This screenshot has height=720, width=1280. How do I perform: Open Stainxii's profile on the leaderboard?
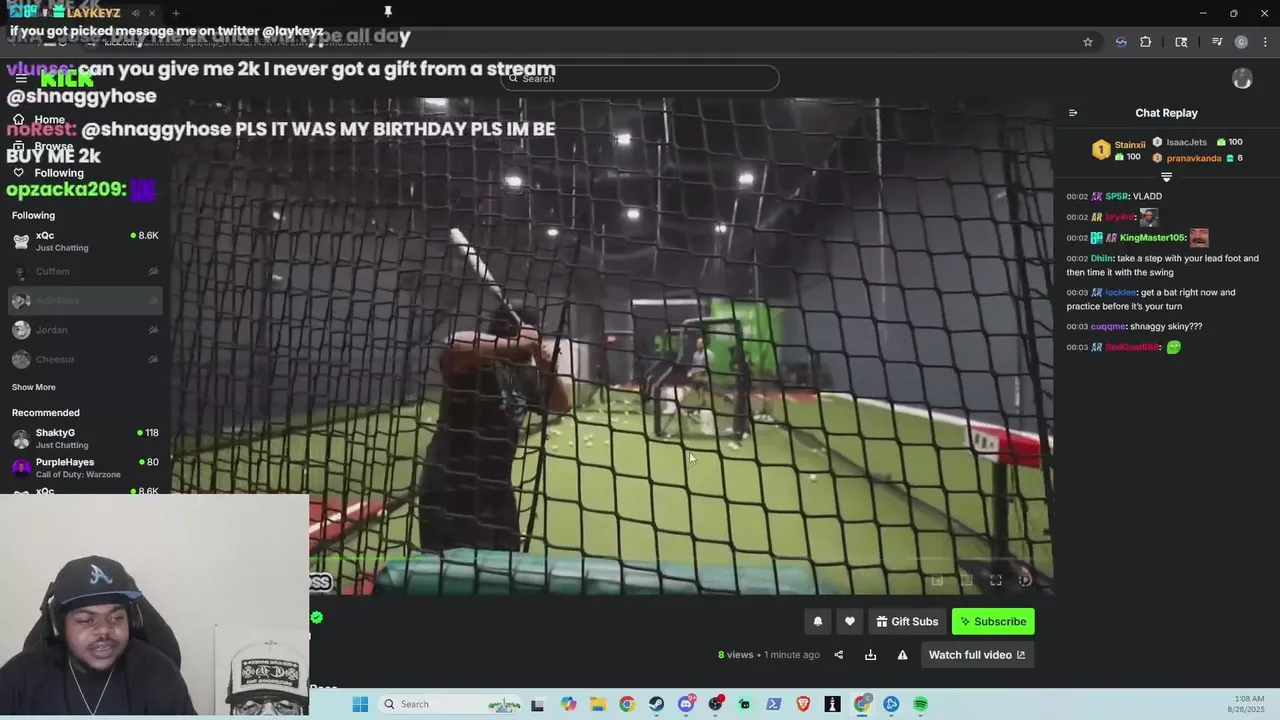(1130, 145)
